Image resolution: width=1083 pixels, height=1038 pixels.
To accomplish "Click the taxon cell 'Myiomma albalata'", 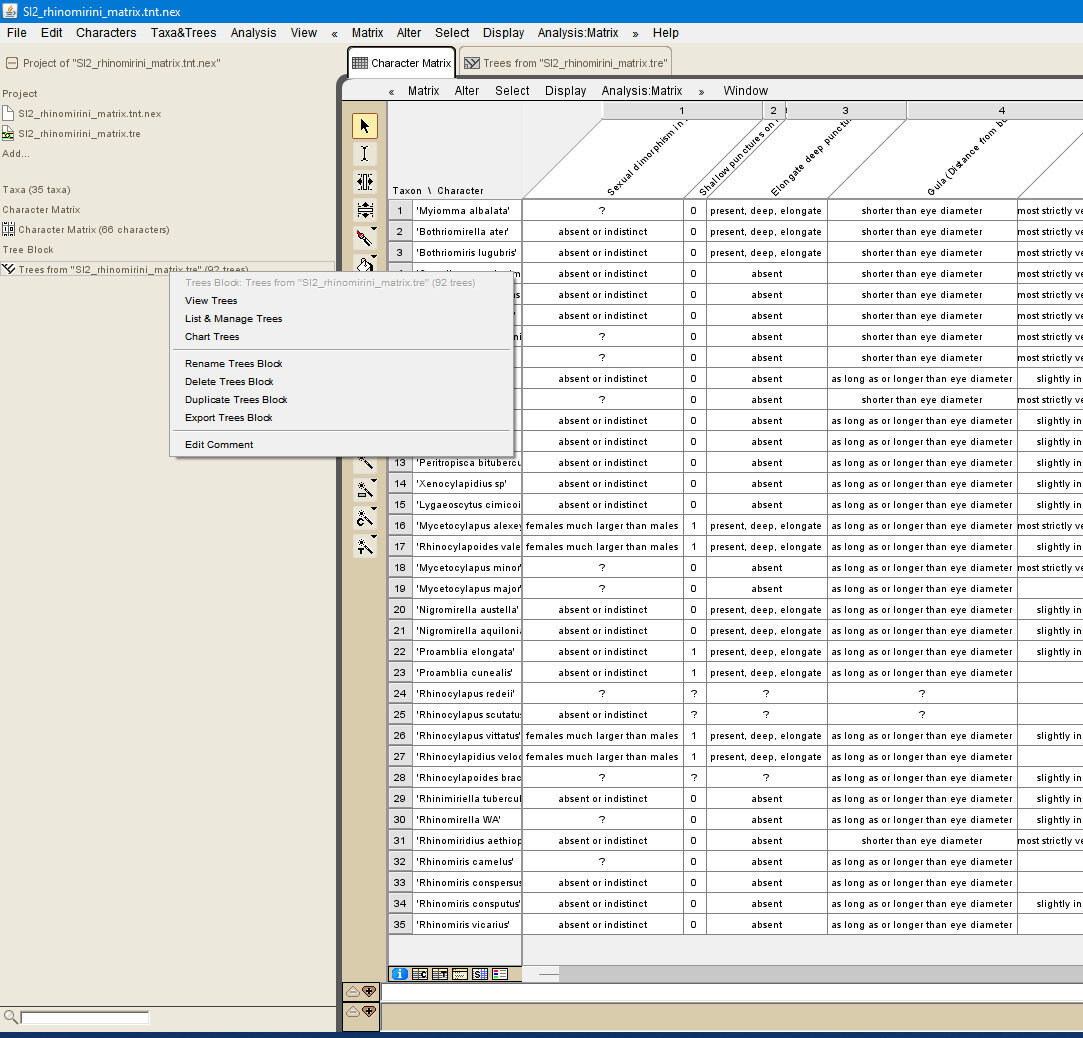I will 467,211.
